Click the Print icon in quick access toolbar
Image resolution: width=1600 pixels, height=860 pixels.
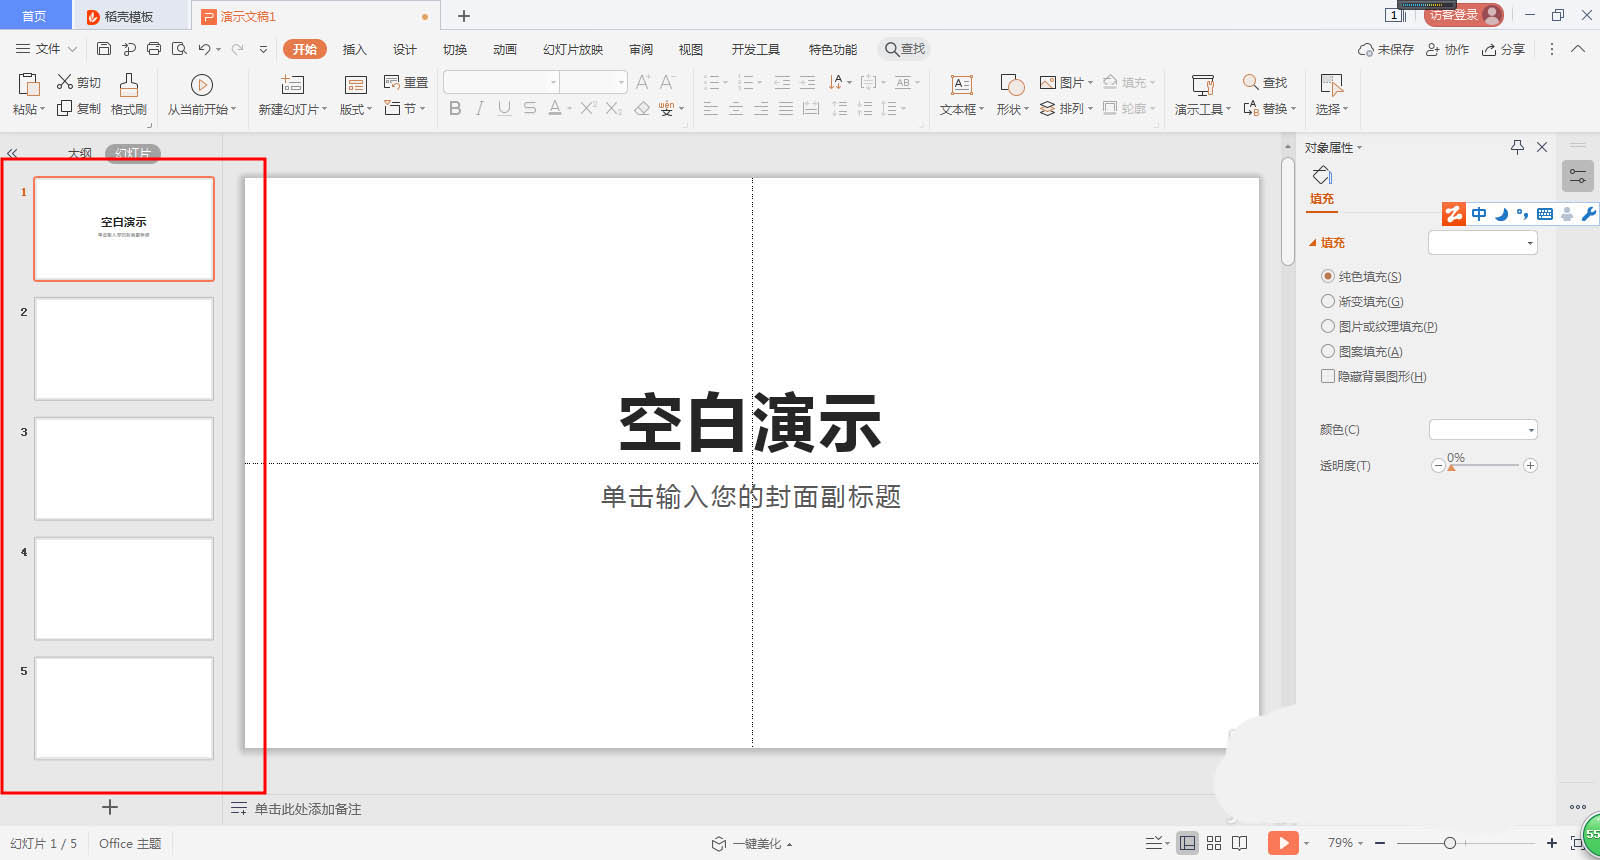tap(154, 49)
